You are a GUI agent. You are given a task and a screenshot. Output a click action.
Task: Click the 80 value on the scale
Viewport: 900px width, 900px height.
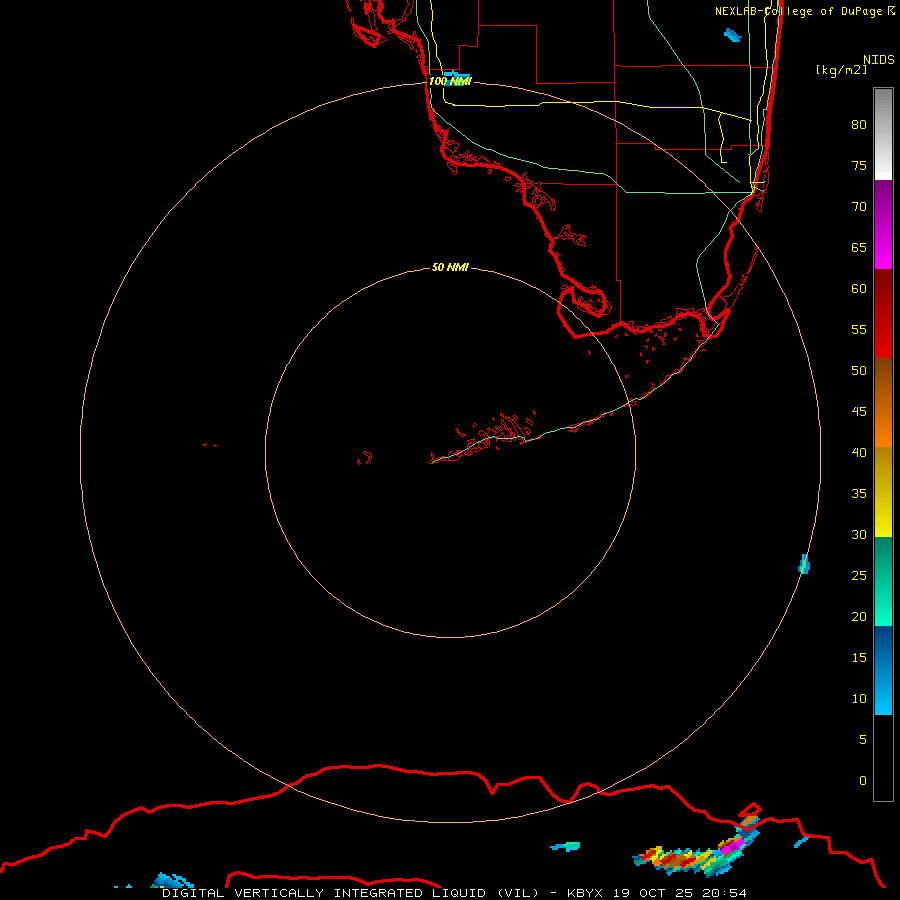pyautogui.click(x=859, y=125)
